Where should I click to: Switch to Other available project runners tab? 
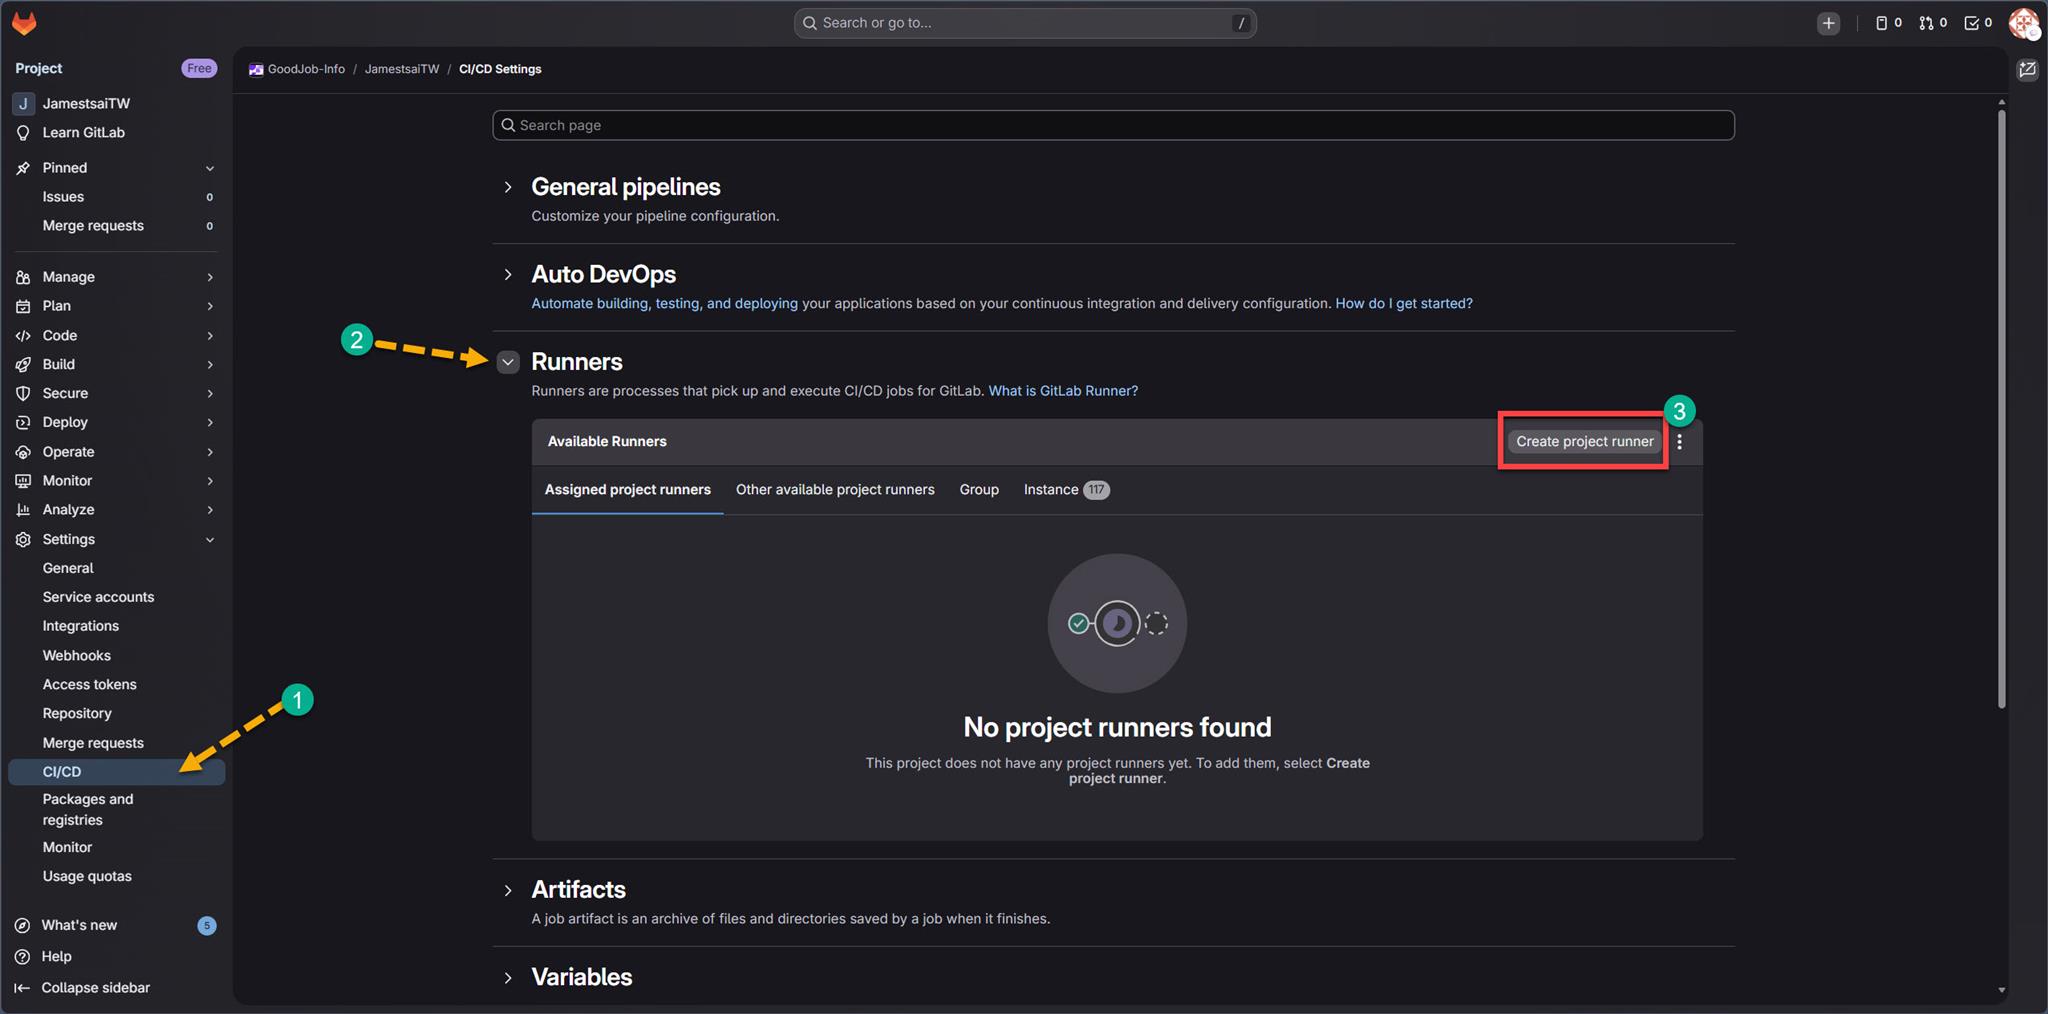click(835, 490)
